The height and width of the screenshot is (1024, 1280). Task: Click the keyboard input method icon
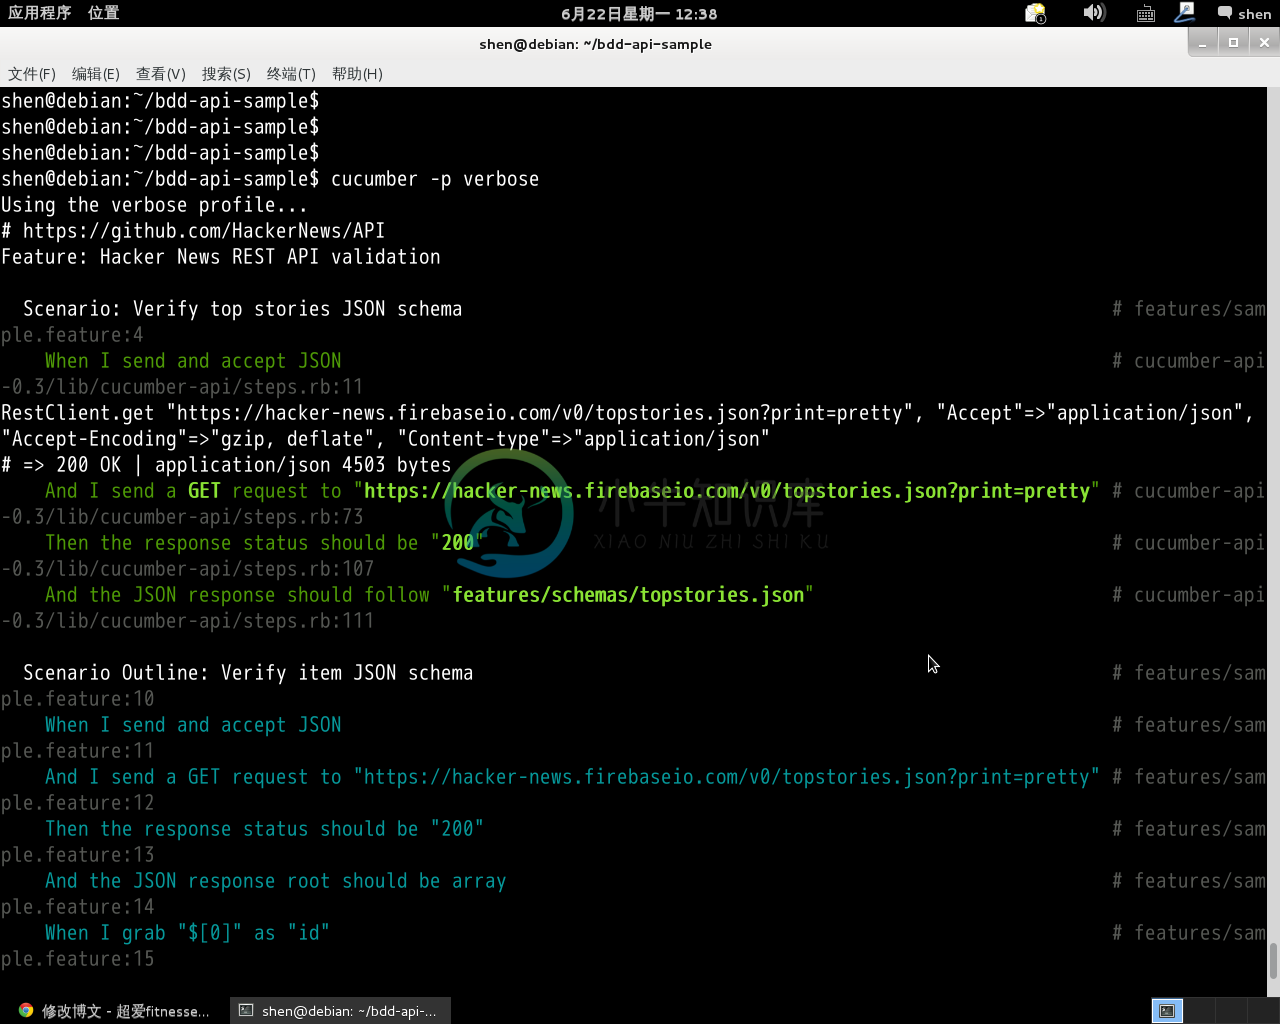click(x=1146, y=14)
